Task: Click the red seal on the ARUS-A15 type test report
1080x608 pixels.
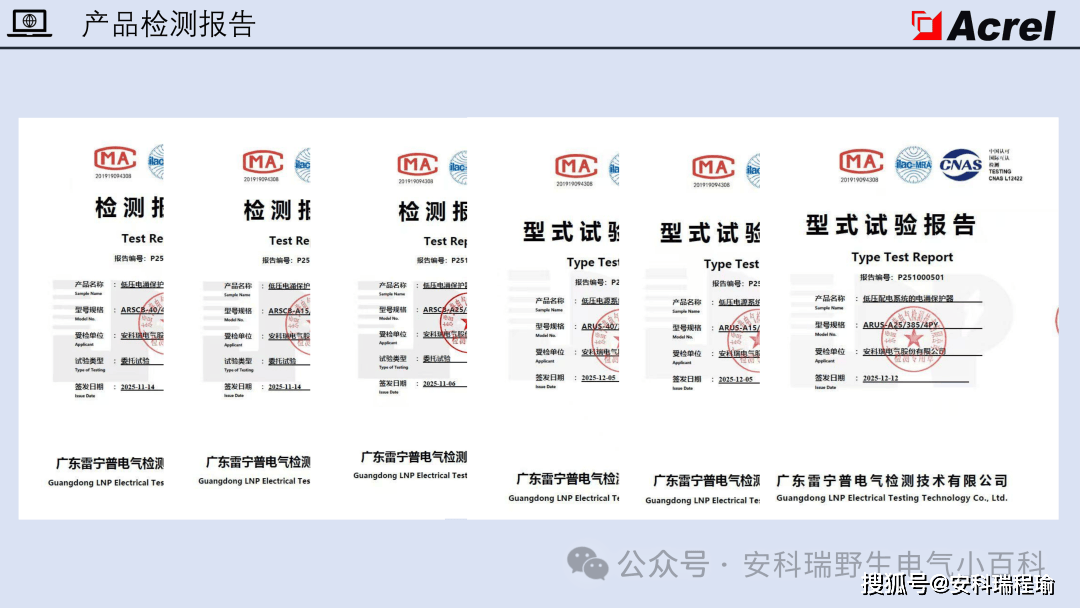Action: coord(745,342)
